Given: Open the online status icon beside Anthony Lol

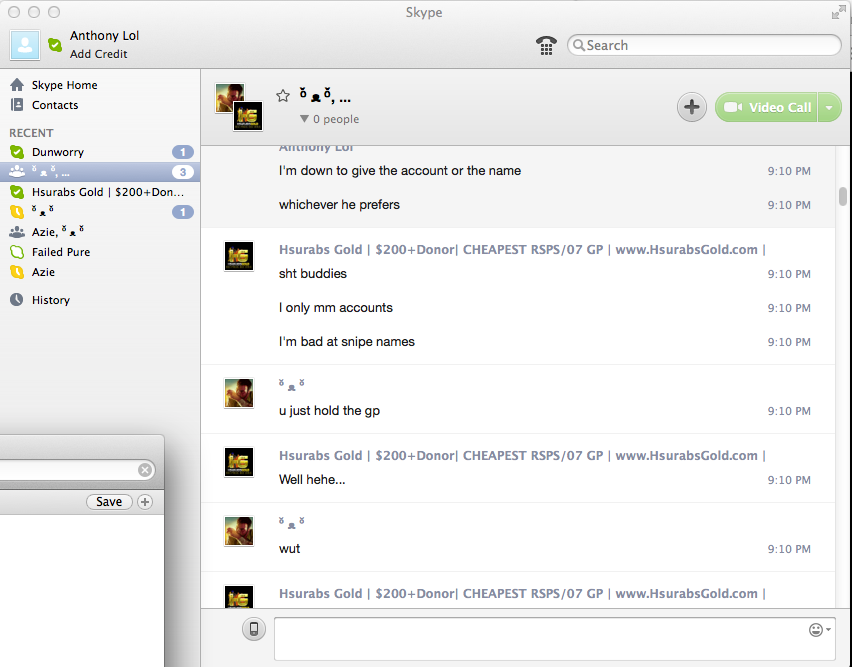Looking at the screenshot, I should [55, 45].
